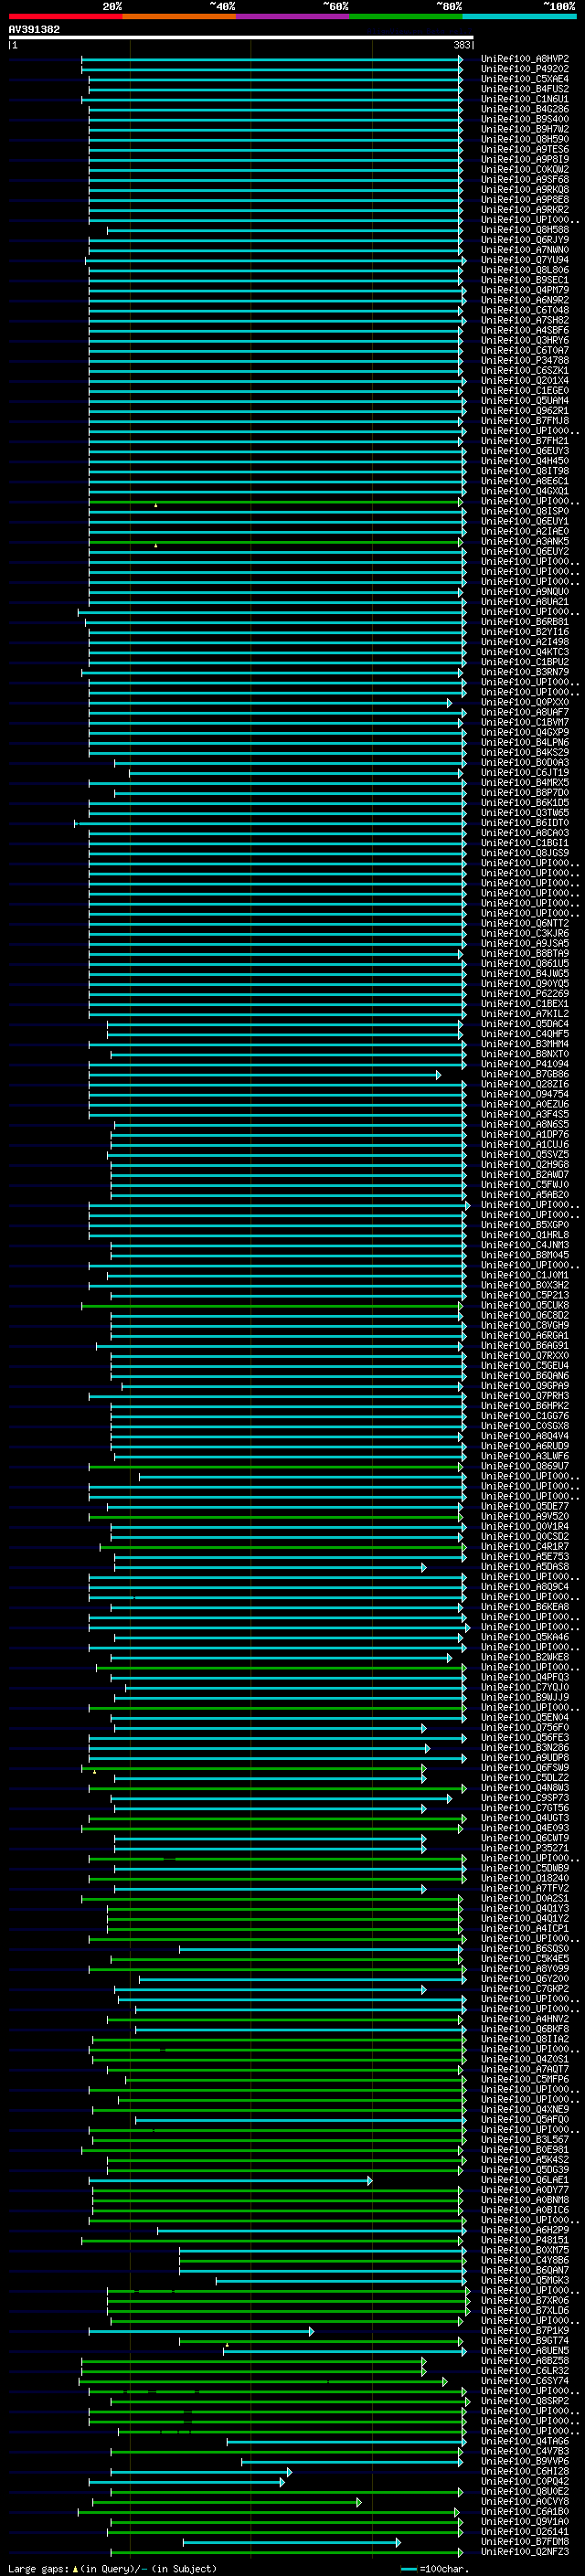
Task: Select hit label UniRef100_C0KQW2
Action: click(x=525, y=169)
